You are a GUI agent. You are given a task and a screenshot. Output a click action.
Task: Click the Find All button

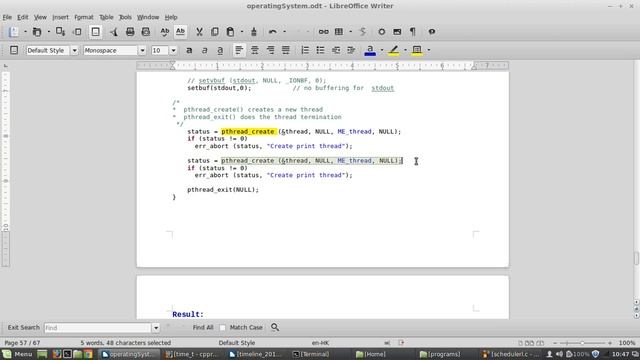203,327
